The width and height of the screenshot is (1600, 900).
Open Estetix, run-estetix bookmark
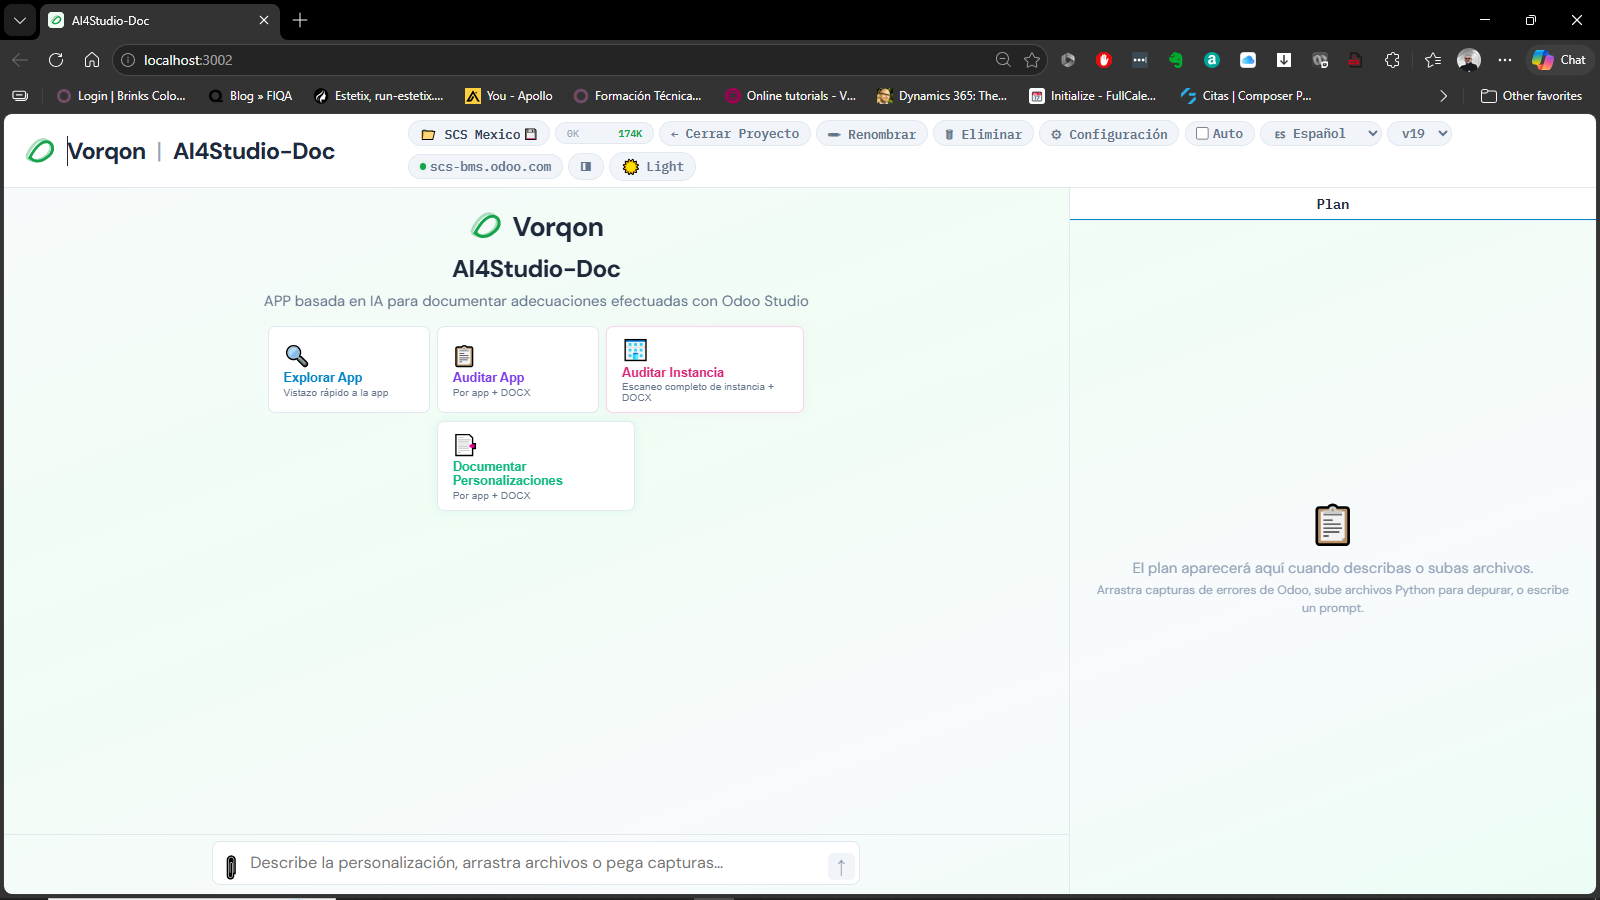[378, 96]
